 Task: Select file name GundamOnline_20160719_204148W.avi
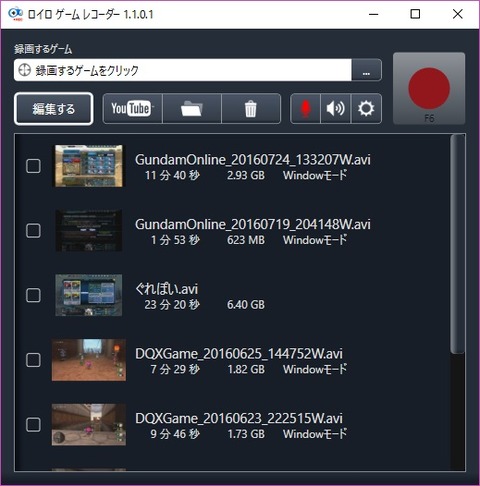click(x=253, y=224)
